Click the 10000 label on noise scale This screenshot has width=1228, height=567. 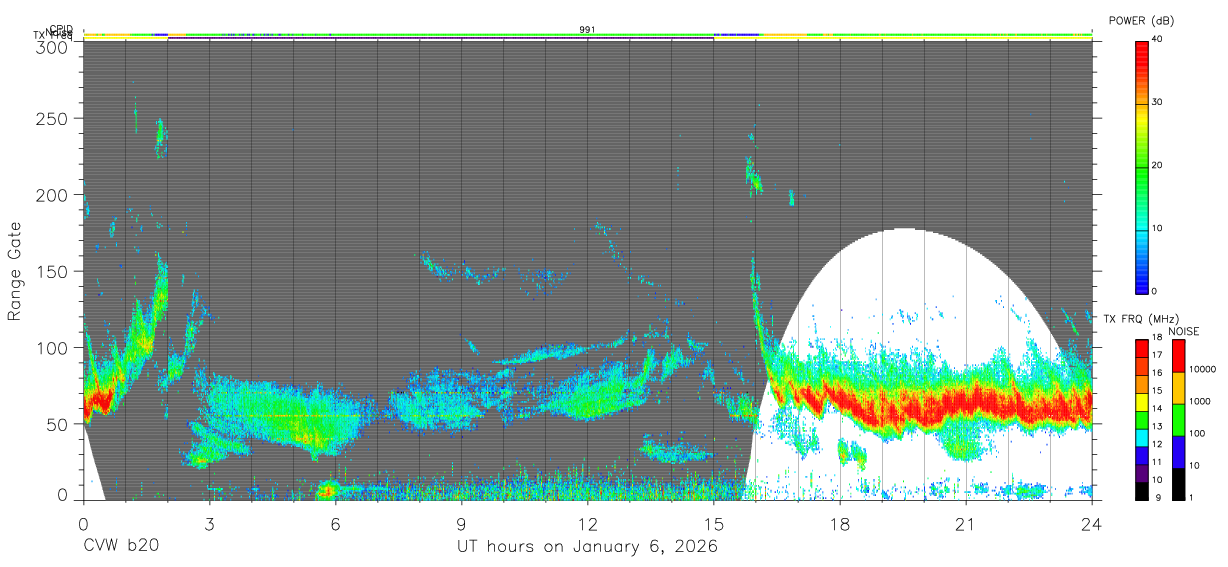[x=1201, y=369]
